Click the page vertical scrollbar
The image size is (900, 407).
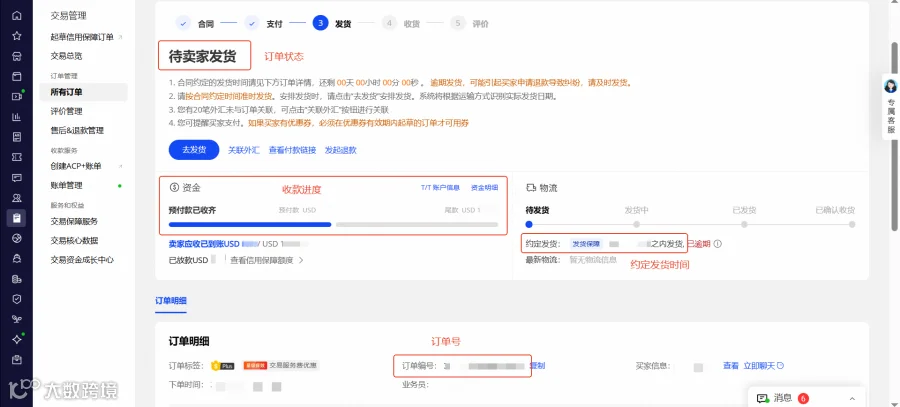[x=894, y=138]
